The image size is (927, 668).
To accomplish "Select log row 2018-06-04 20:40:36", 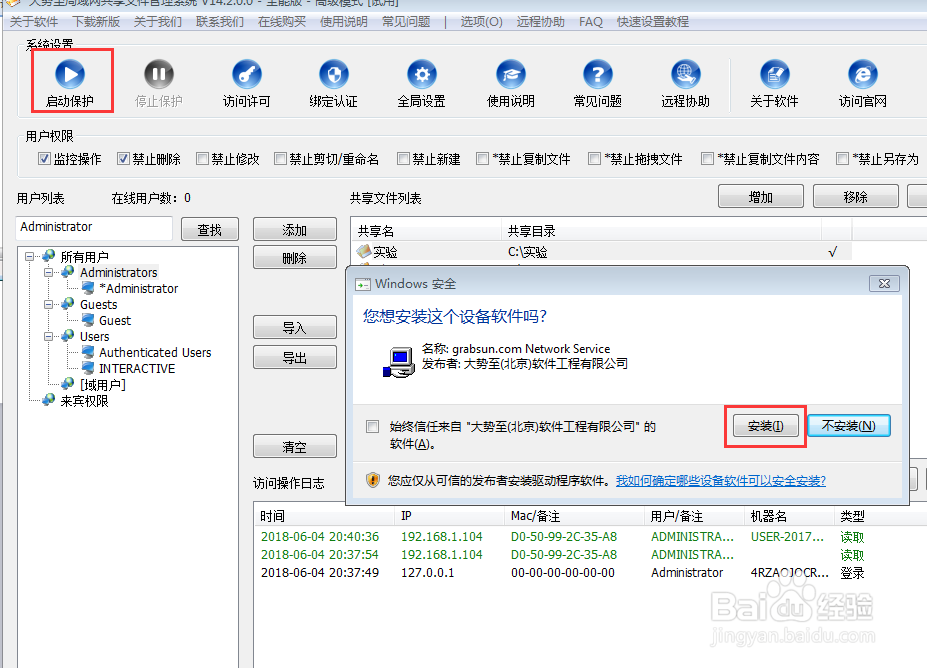I will [590, 537].
